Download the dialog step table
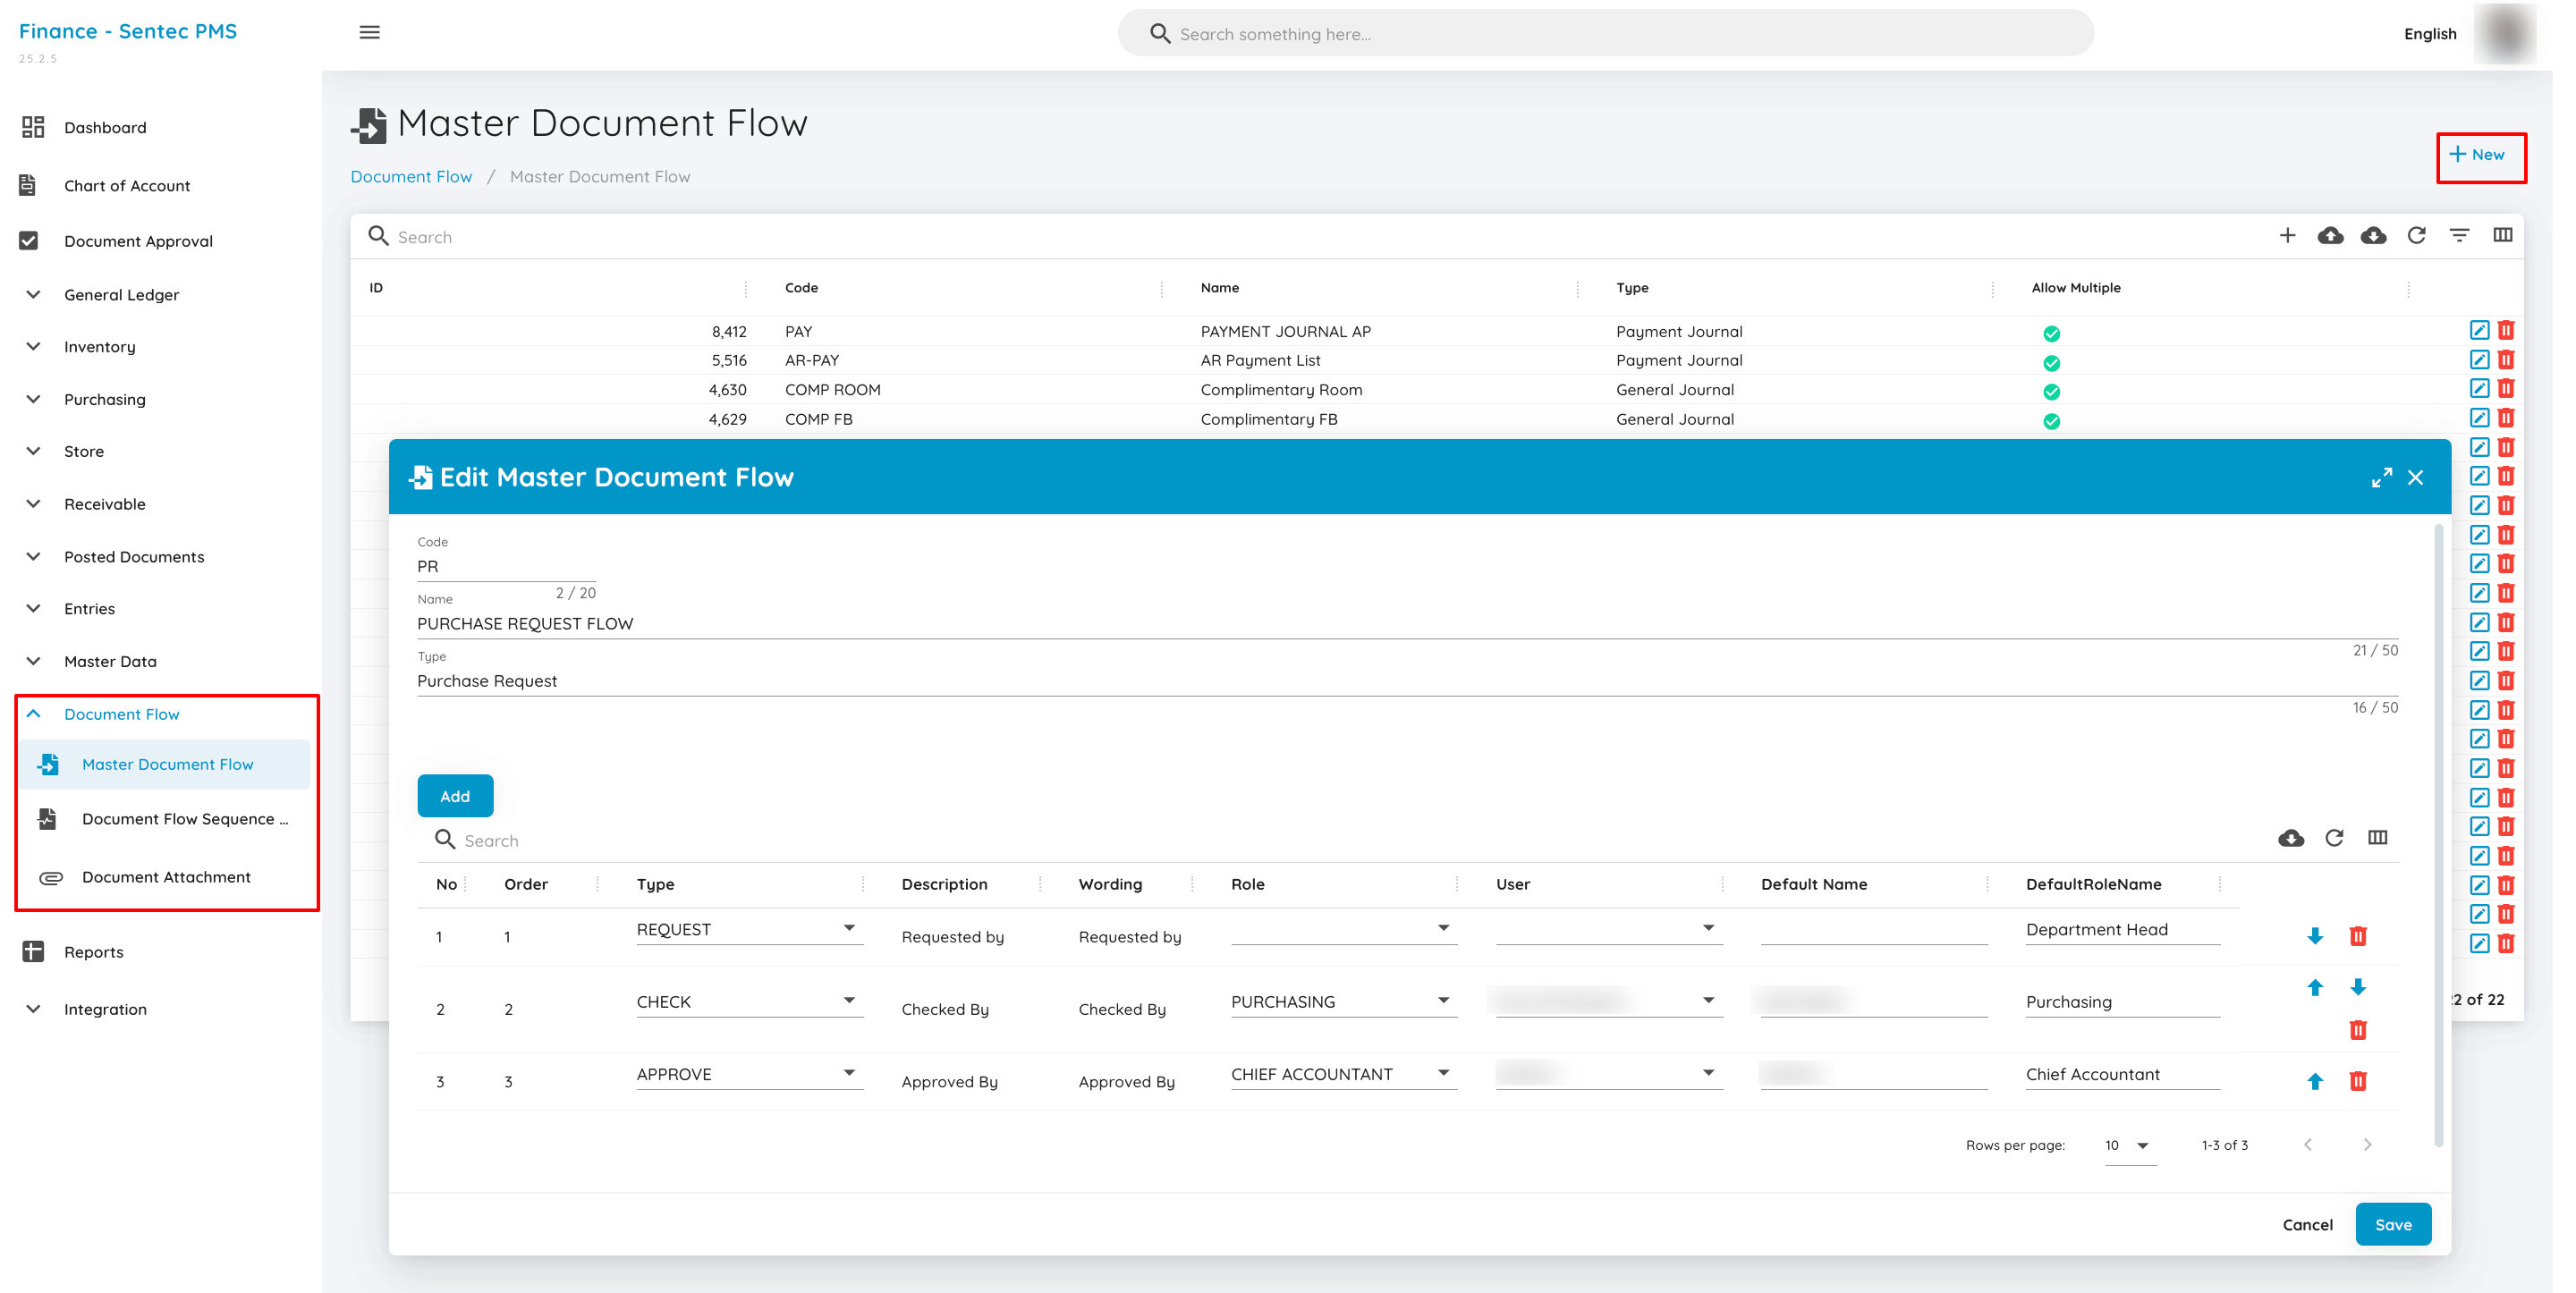2576x1293 pixels. (2291, 838)
